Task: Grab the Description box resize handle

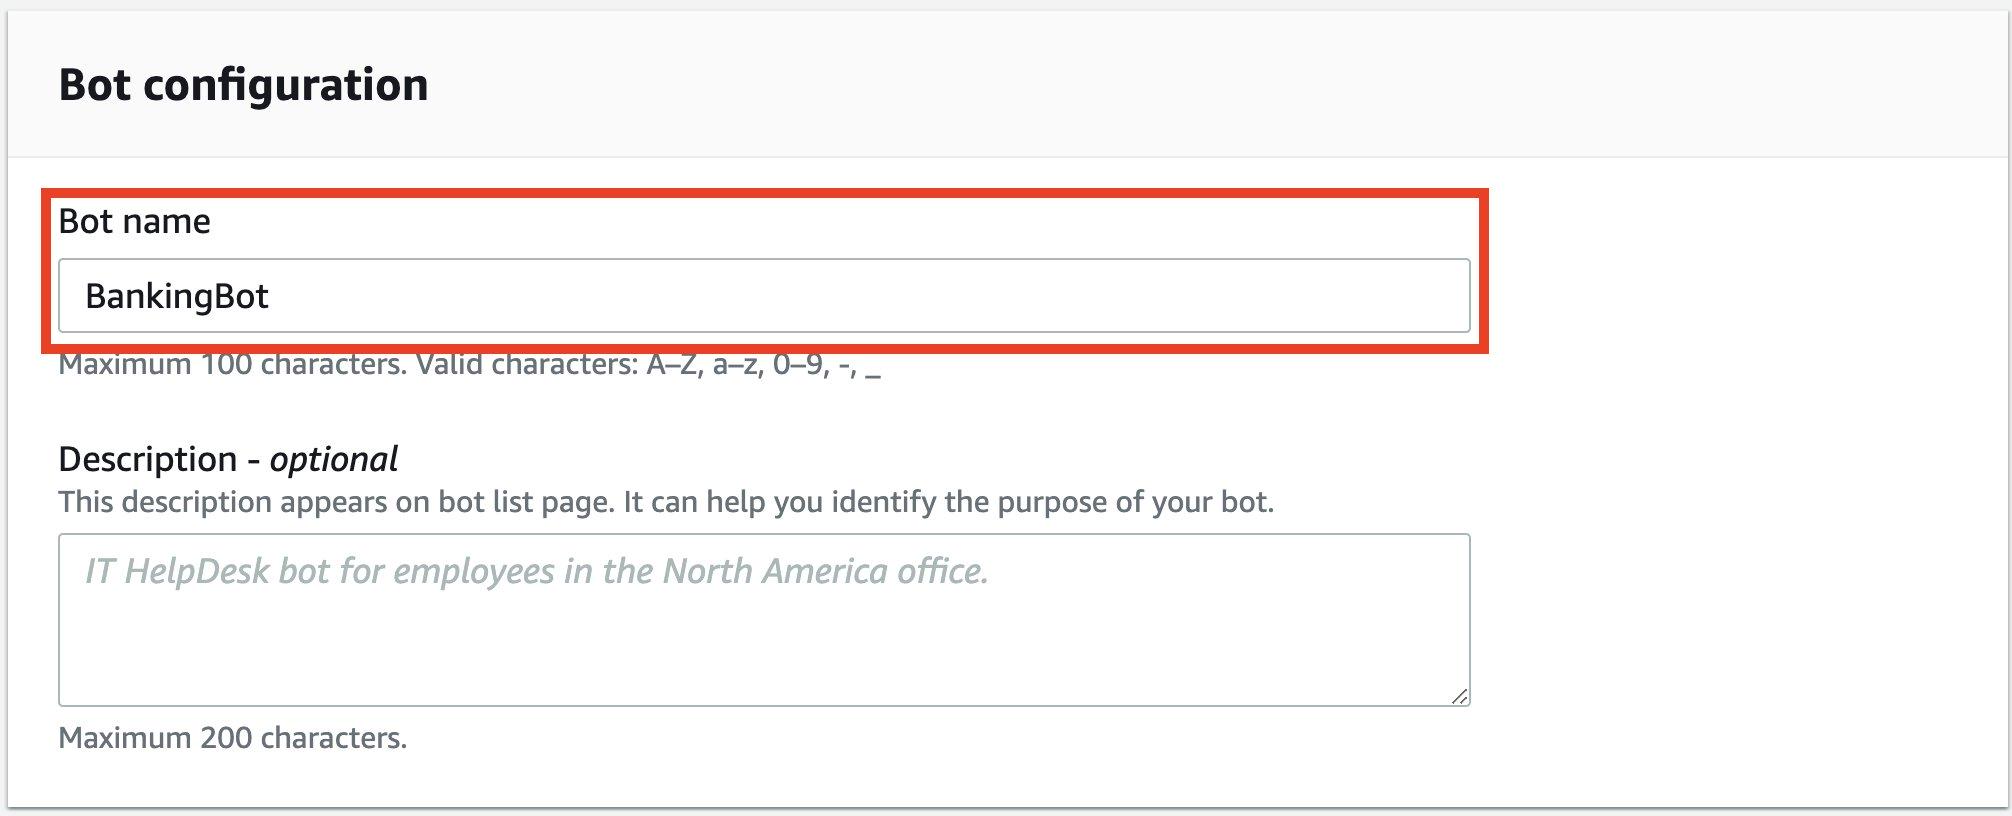Action: coord(1460,697)
